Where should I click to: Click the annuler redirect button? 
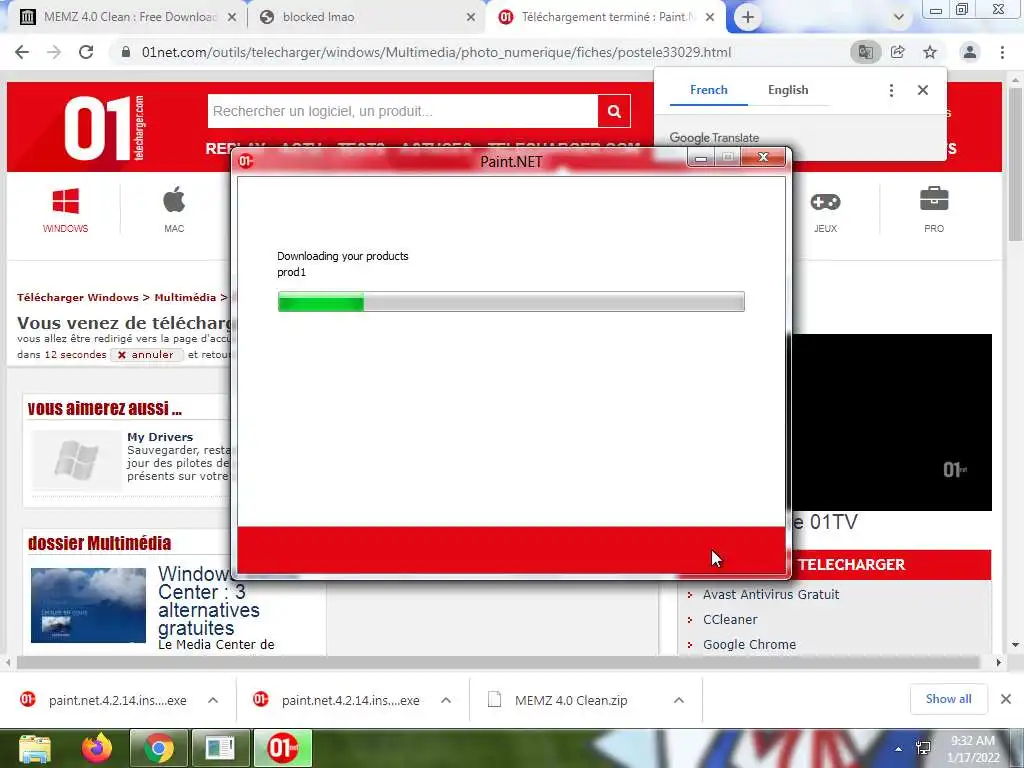146,355
